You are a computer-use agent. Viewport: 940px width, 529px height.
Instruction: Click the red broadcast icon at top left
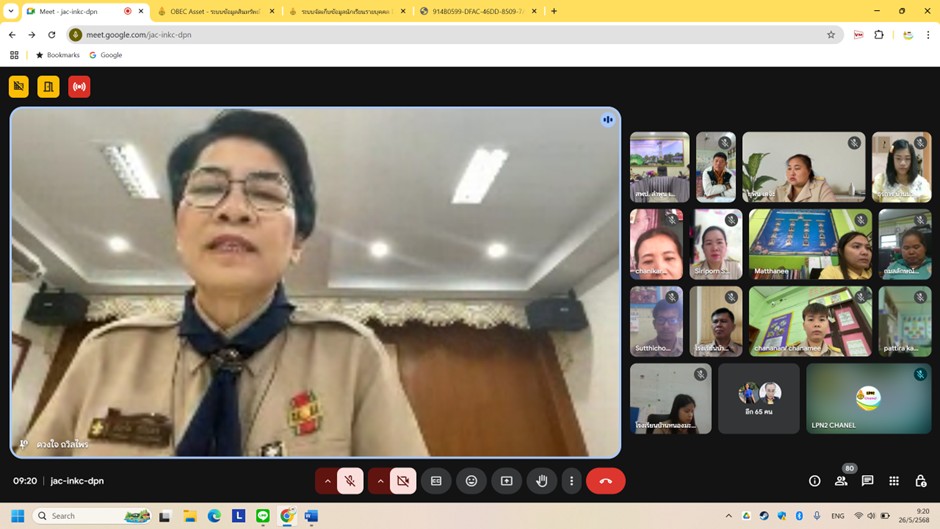[x=79, y=87]
